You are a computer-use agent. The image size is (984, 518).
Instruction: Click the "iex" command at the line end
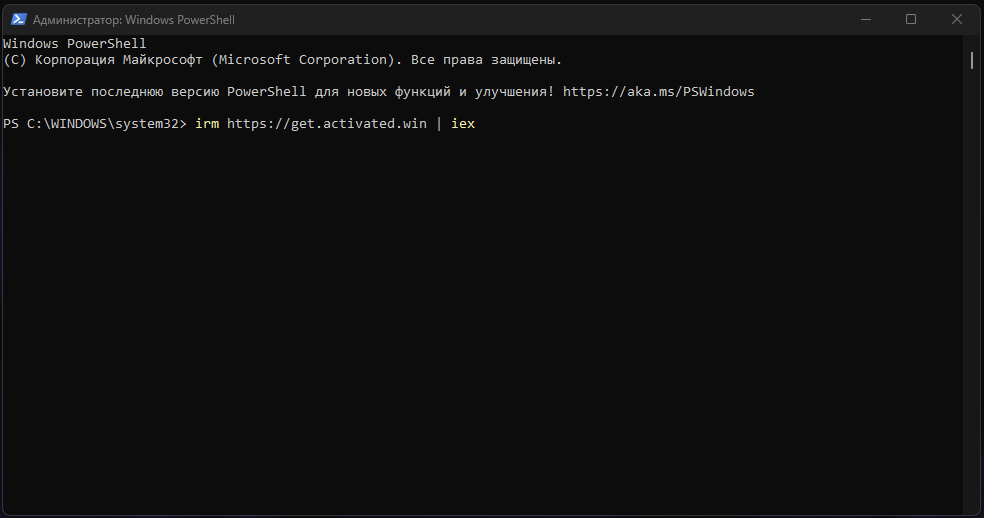point(462,124)
